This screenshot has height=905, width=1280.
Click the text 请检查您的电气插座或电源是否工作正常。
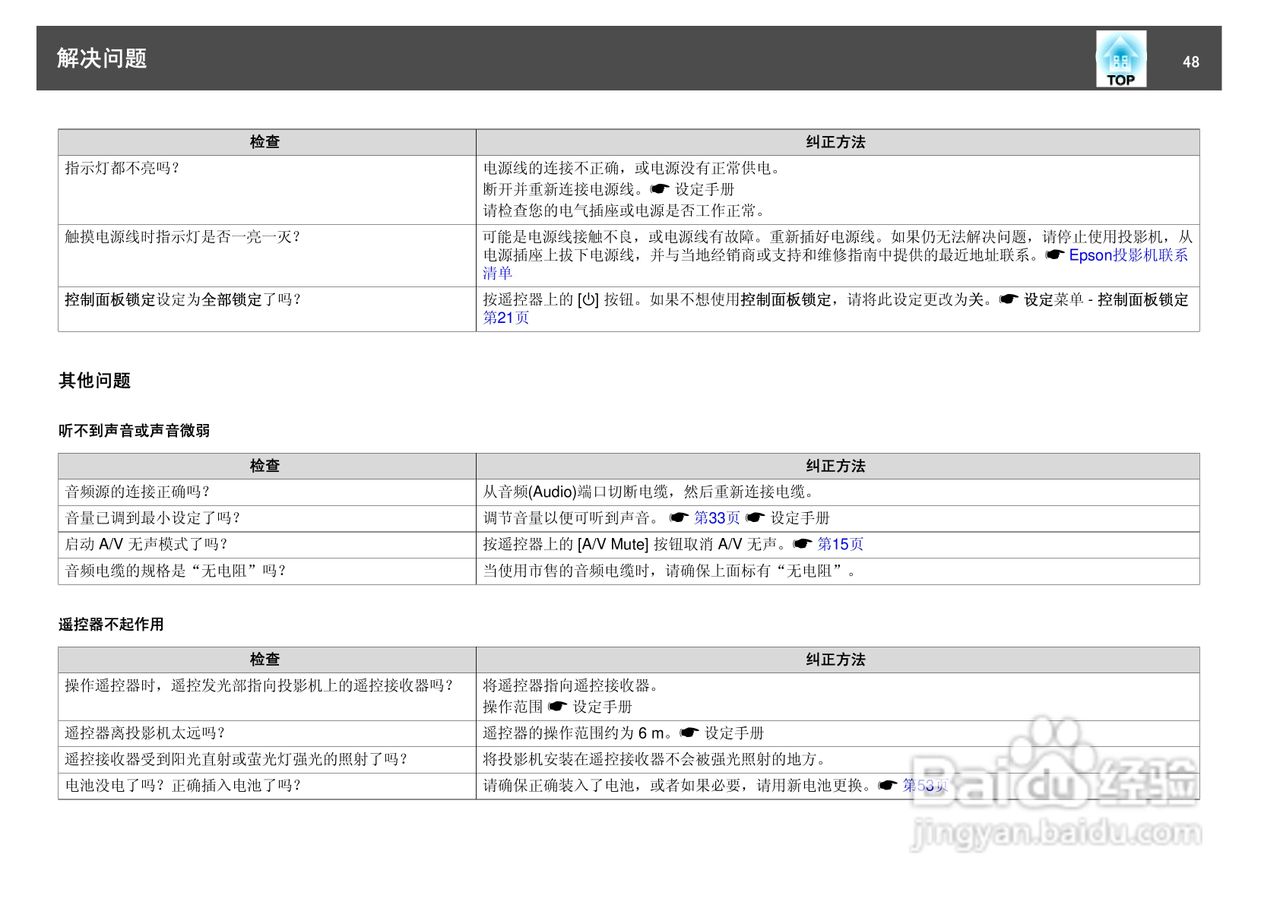coord(625,211)
